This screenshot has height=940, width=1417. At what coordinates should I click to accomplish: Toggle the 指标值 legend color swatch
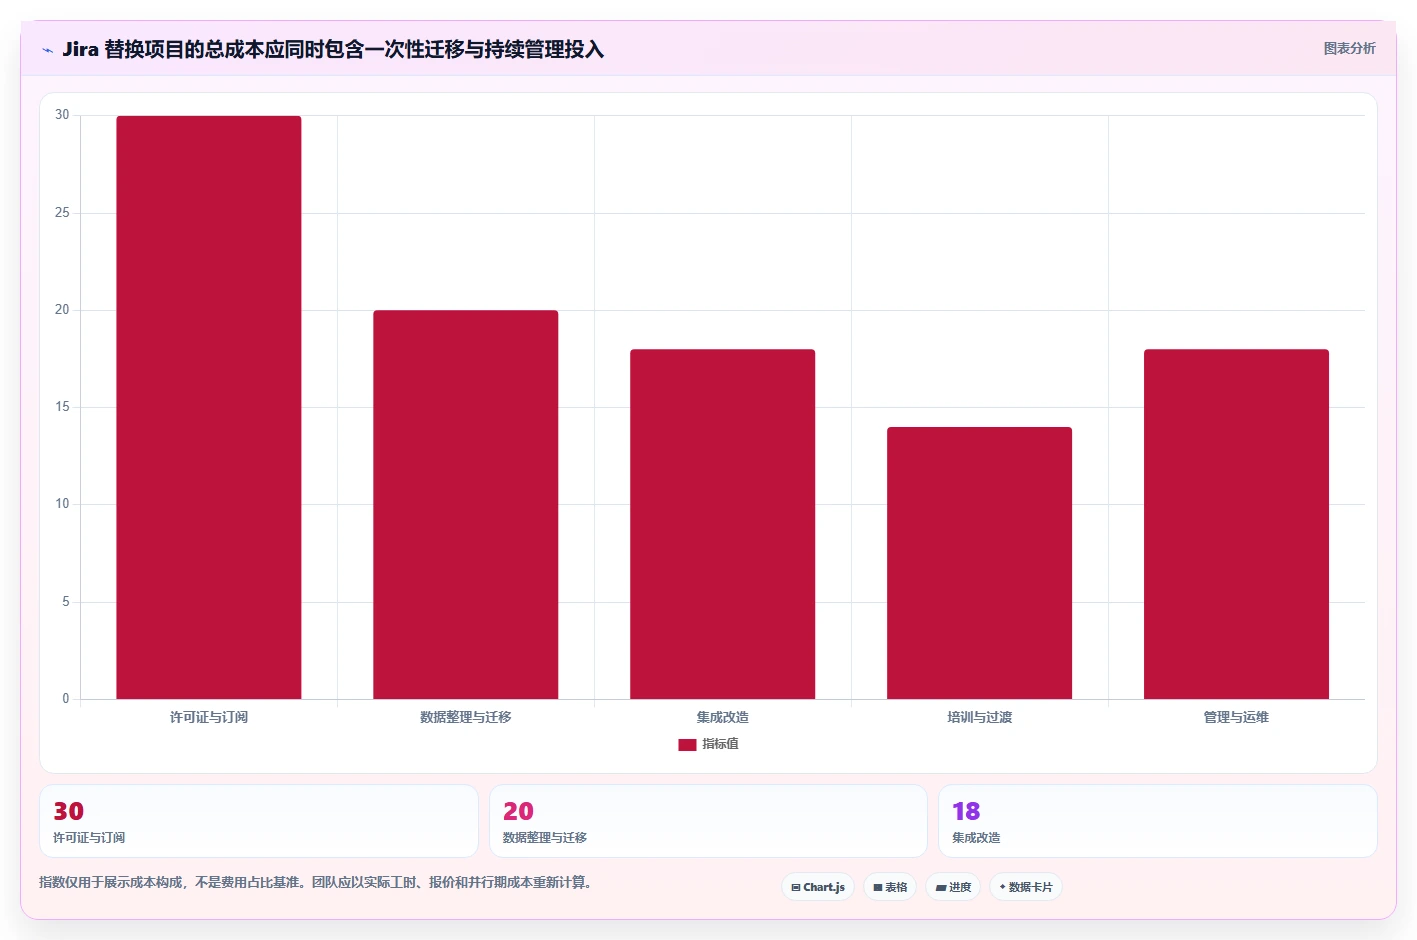[x=687, y=744]
